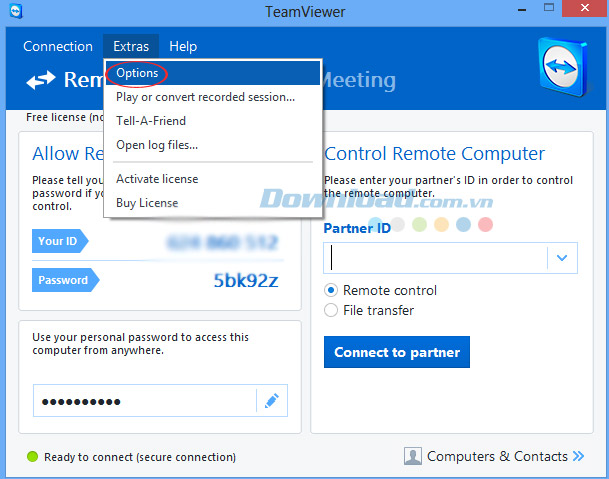Select the Remote control radio button

[331, 290]
